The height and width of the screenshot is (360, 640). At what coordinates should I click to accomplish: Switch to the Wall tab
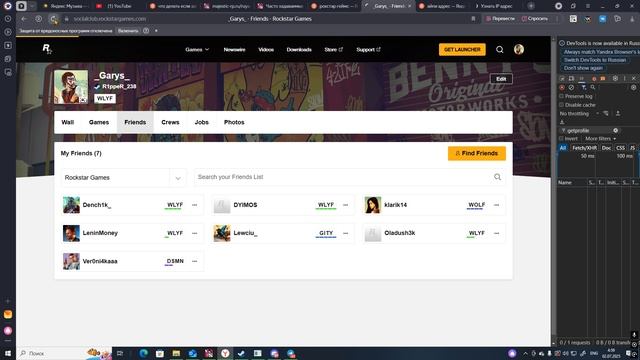point(68,122)
